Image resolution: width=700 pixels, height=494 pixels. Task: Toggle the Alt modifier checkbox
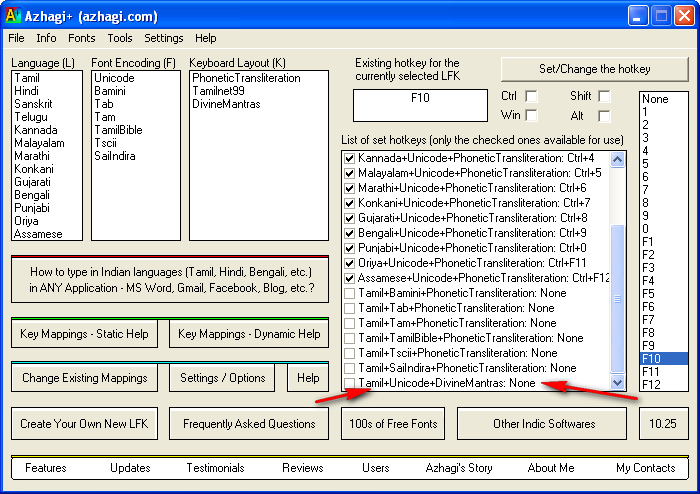coord(604,116)
